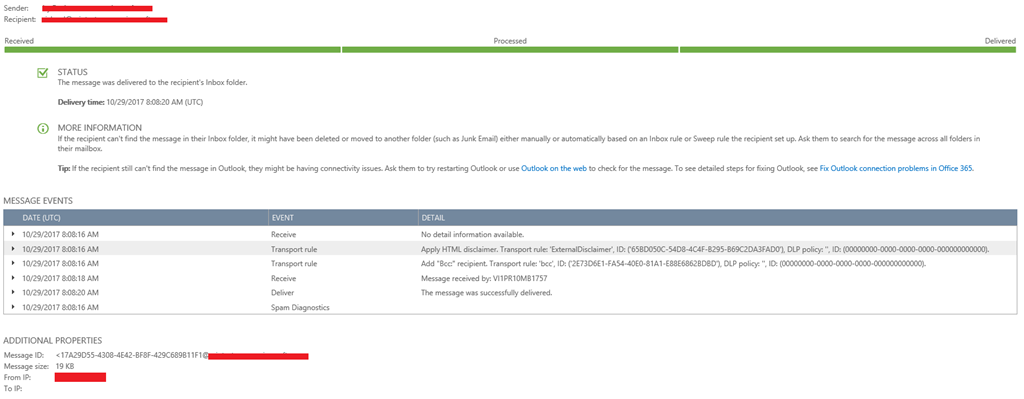The image size is (1024, 399).
Task: Click the MORE INFORMATION info icon
Action: coord(42,129)
